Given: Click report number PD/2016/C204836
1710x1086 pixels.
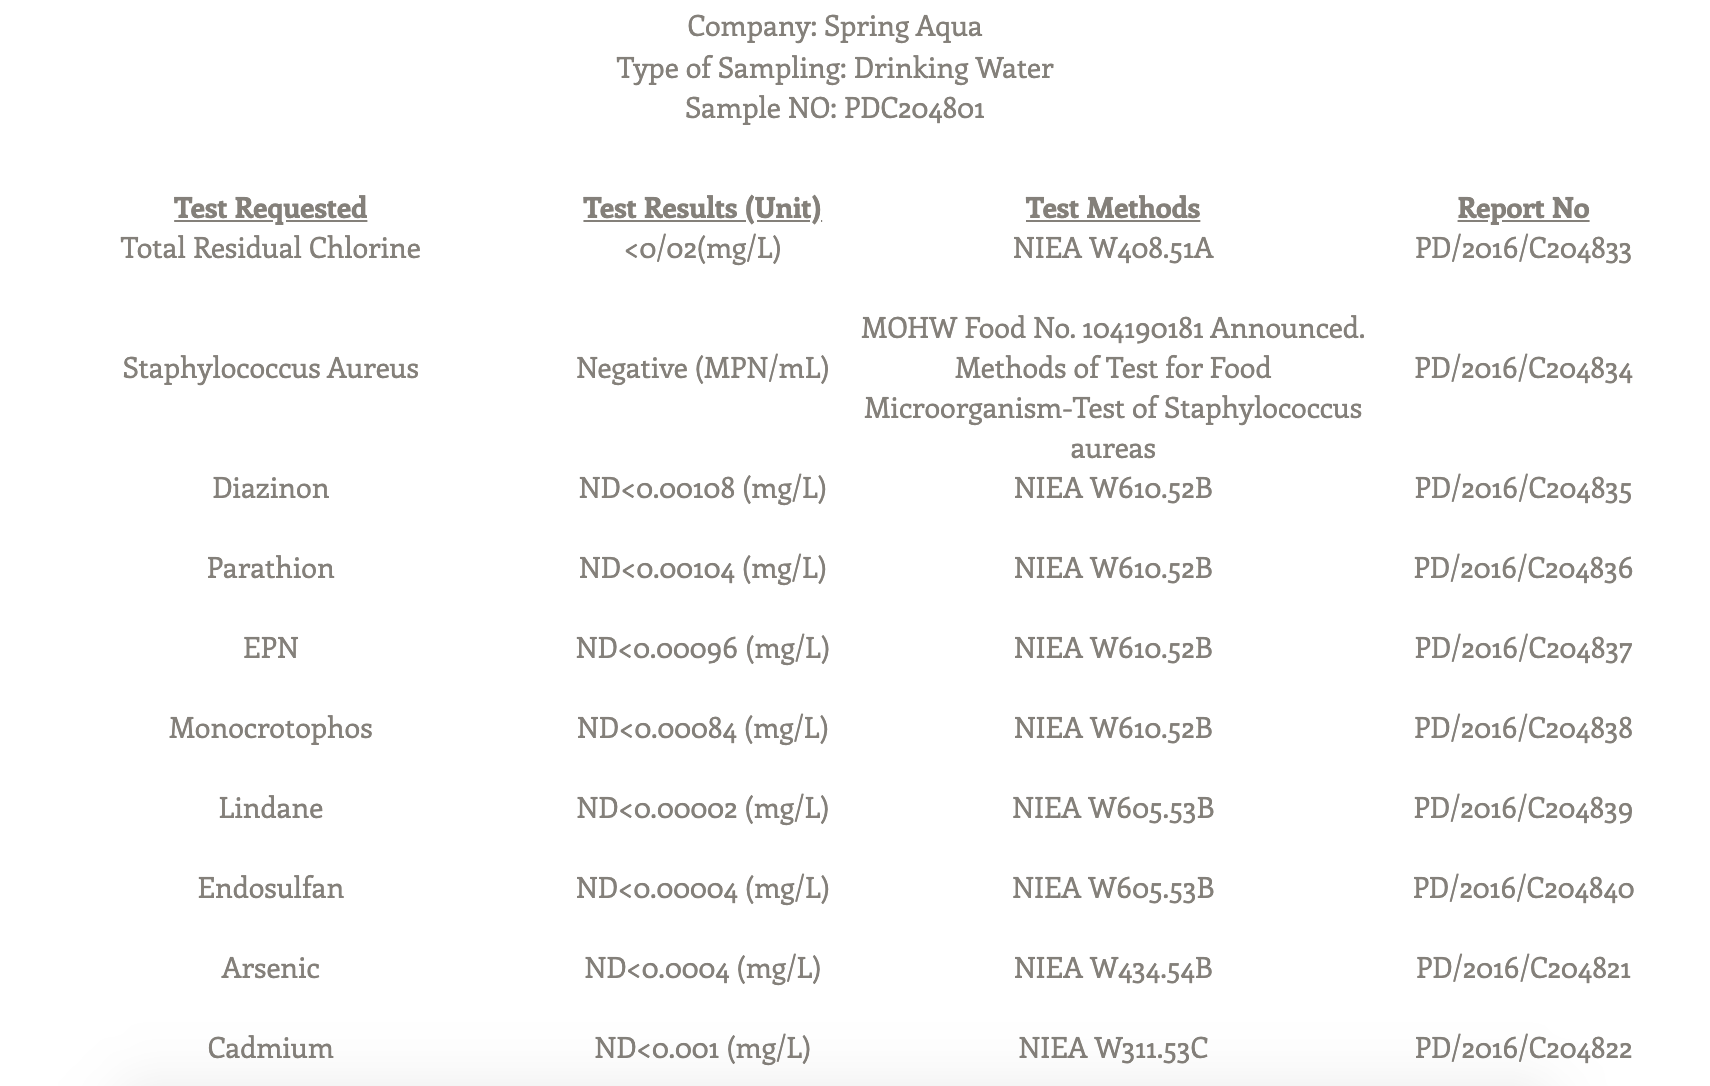Looking at the screenshot, I should tap(1522, 568).
